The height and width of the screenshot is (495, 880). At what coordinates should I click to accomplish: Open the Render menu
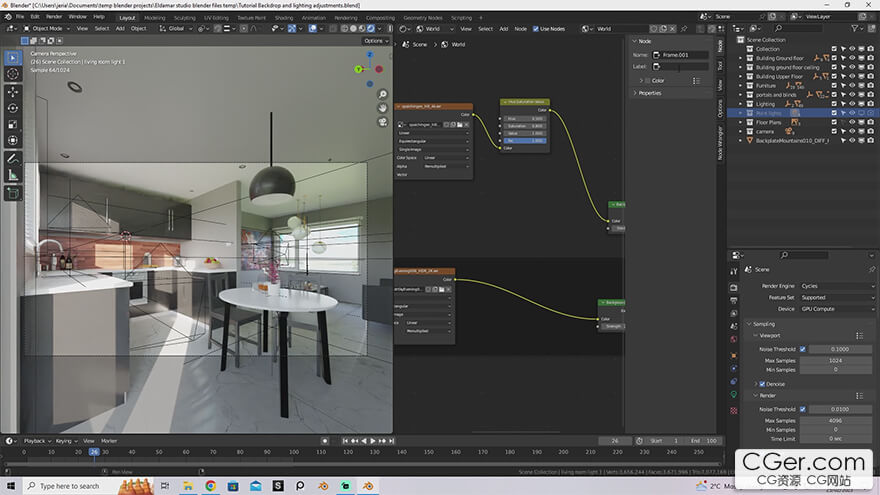pyautogui.click(x=54, y=17)
